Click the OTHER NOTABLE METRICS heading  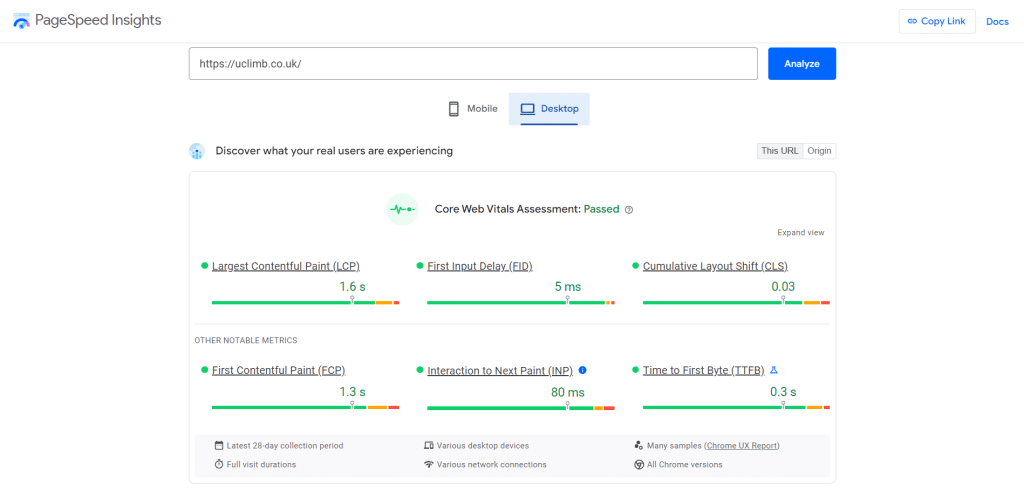(246, 340)
